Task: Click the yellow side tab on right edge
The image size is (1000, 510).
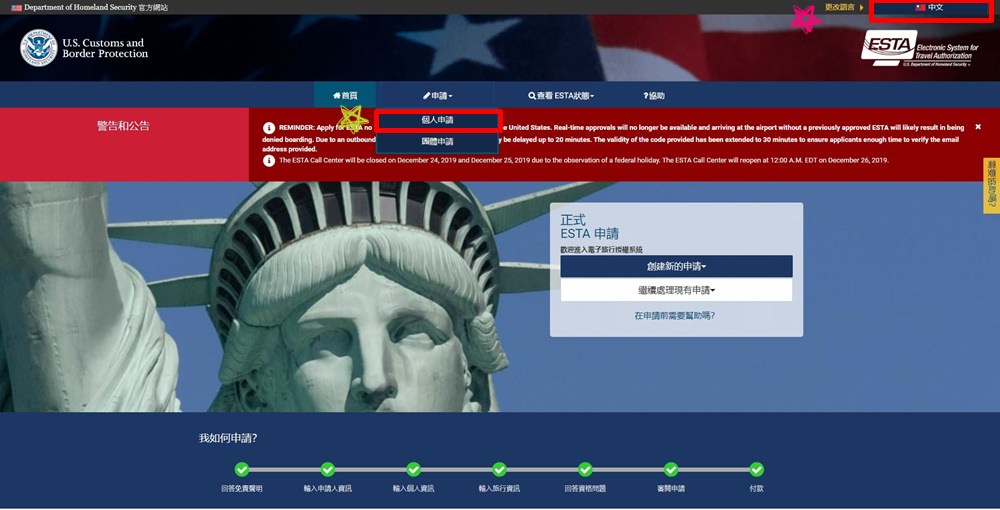Action: point(991,185)
